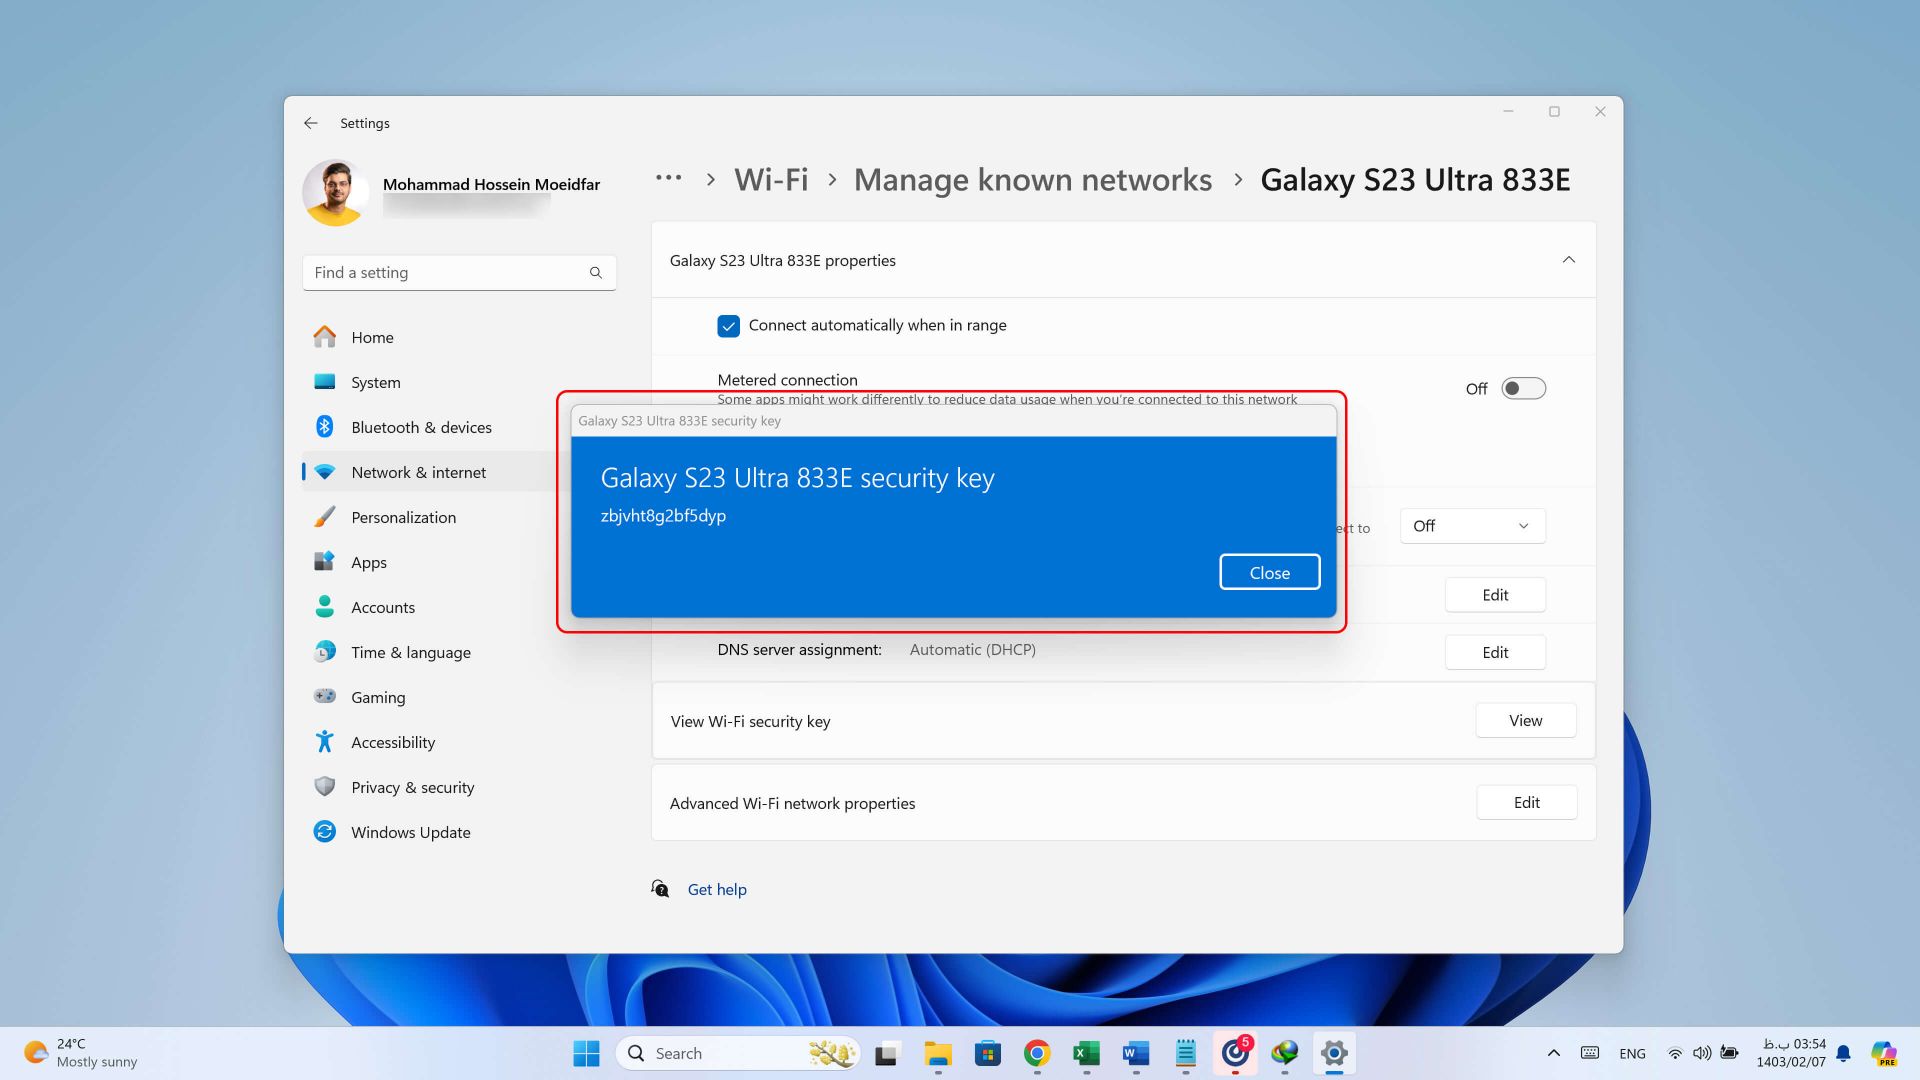Close the security key dialog
1920x1080 pixels.
1269,572
